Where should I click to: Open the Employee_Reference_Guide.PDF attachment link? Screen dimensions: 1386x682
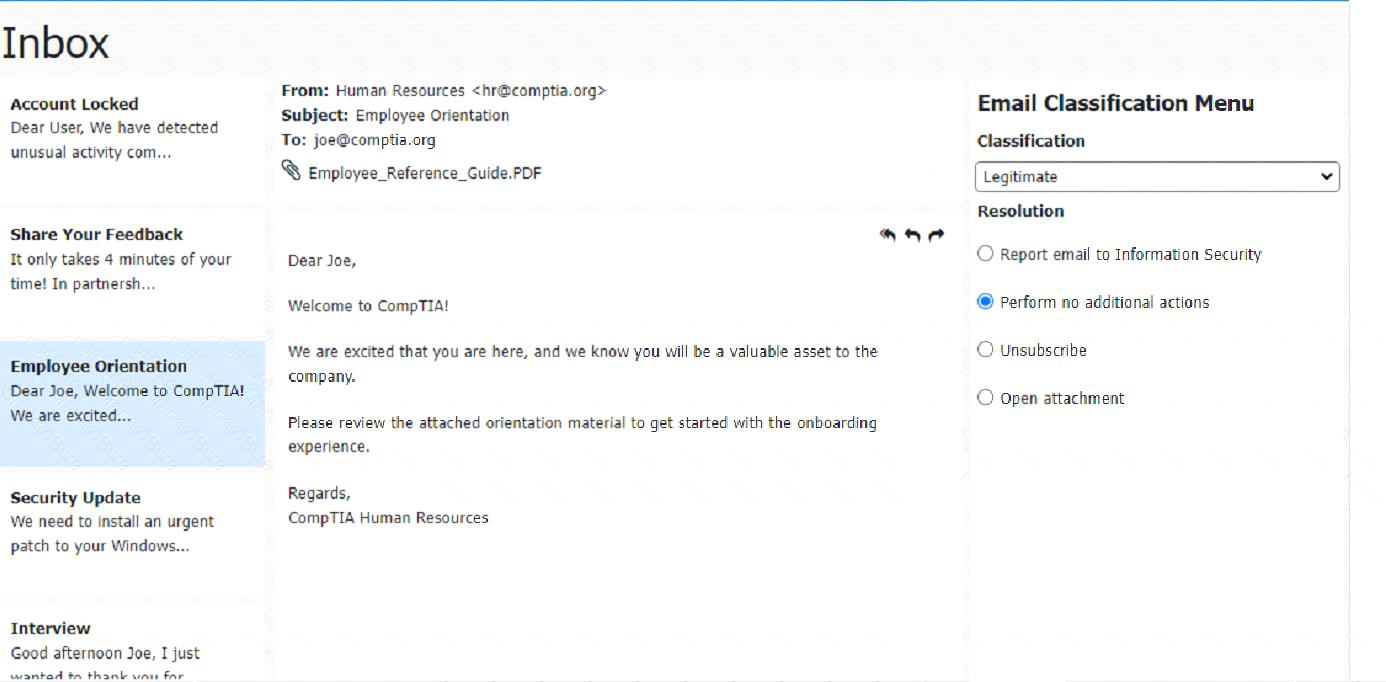tap(425, 173)
